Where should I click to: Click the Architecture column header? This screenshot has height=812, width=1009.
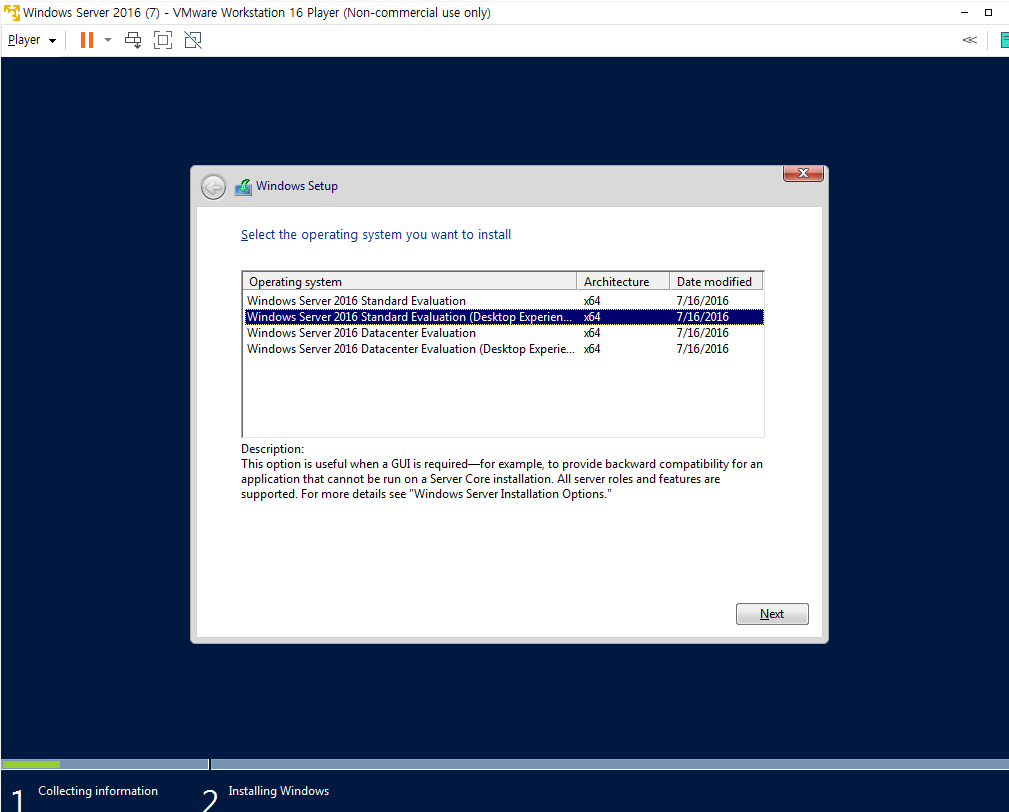(623, 281)
